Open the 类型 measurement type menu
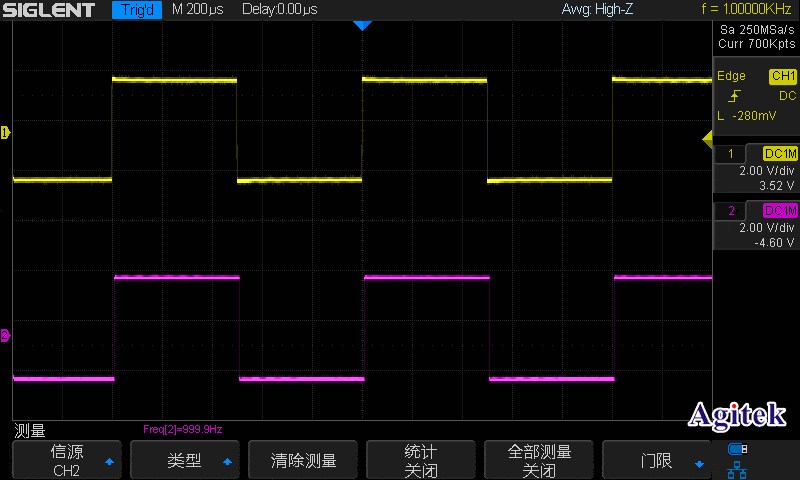This screenshot has height=480, width=800. coord(185,460)
